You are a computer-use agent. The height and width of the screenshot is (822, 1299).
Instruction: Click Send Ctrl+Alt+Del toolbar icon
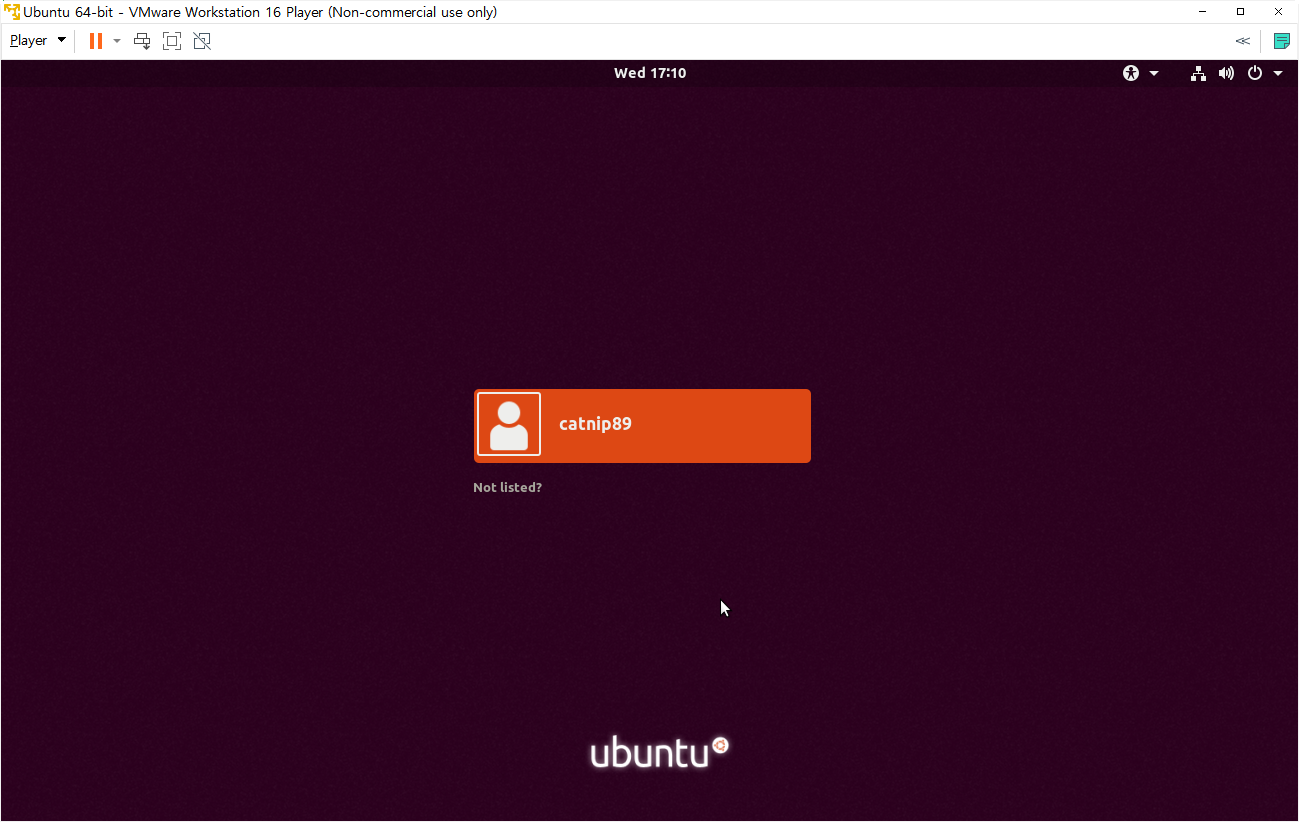[x=142, y=41]
